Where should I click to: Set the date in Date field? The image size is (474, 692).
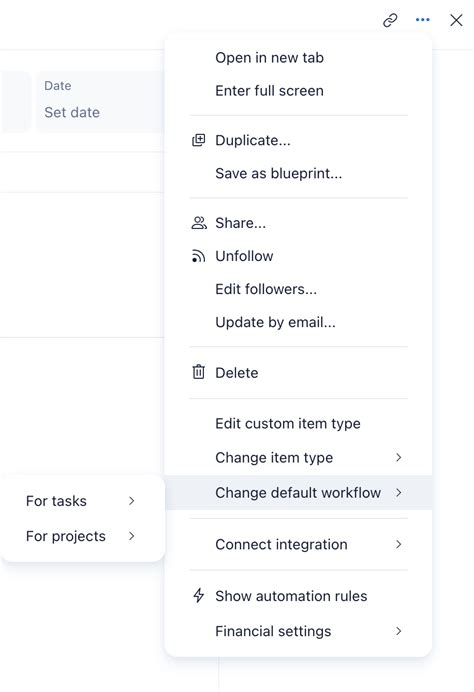click(x=72, y=113)
